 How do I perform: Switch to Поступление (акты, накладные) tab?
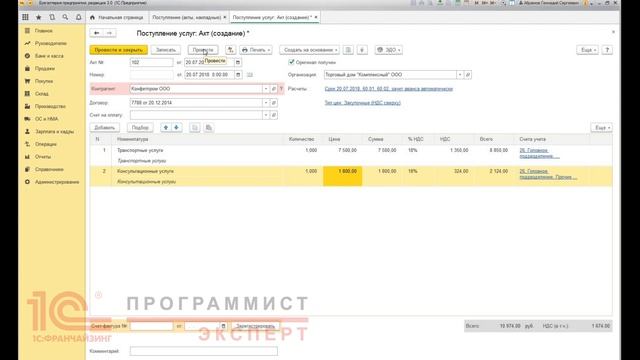click(189, 17)
